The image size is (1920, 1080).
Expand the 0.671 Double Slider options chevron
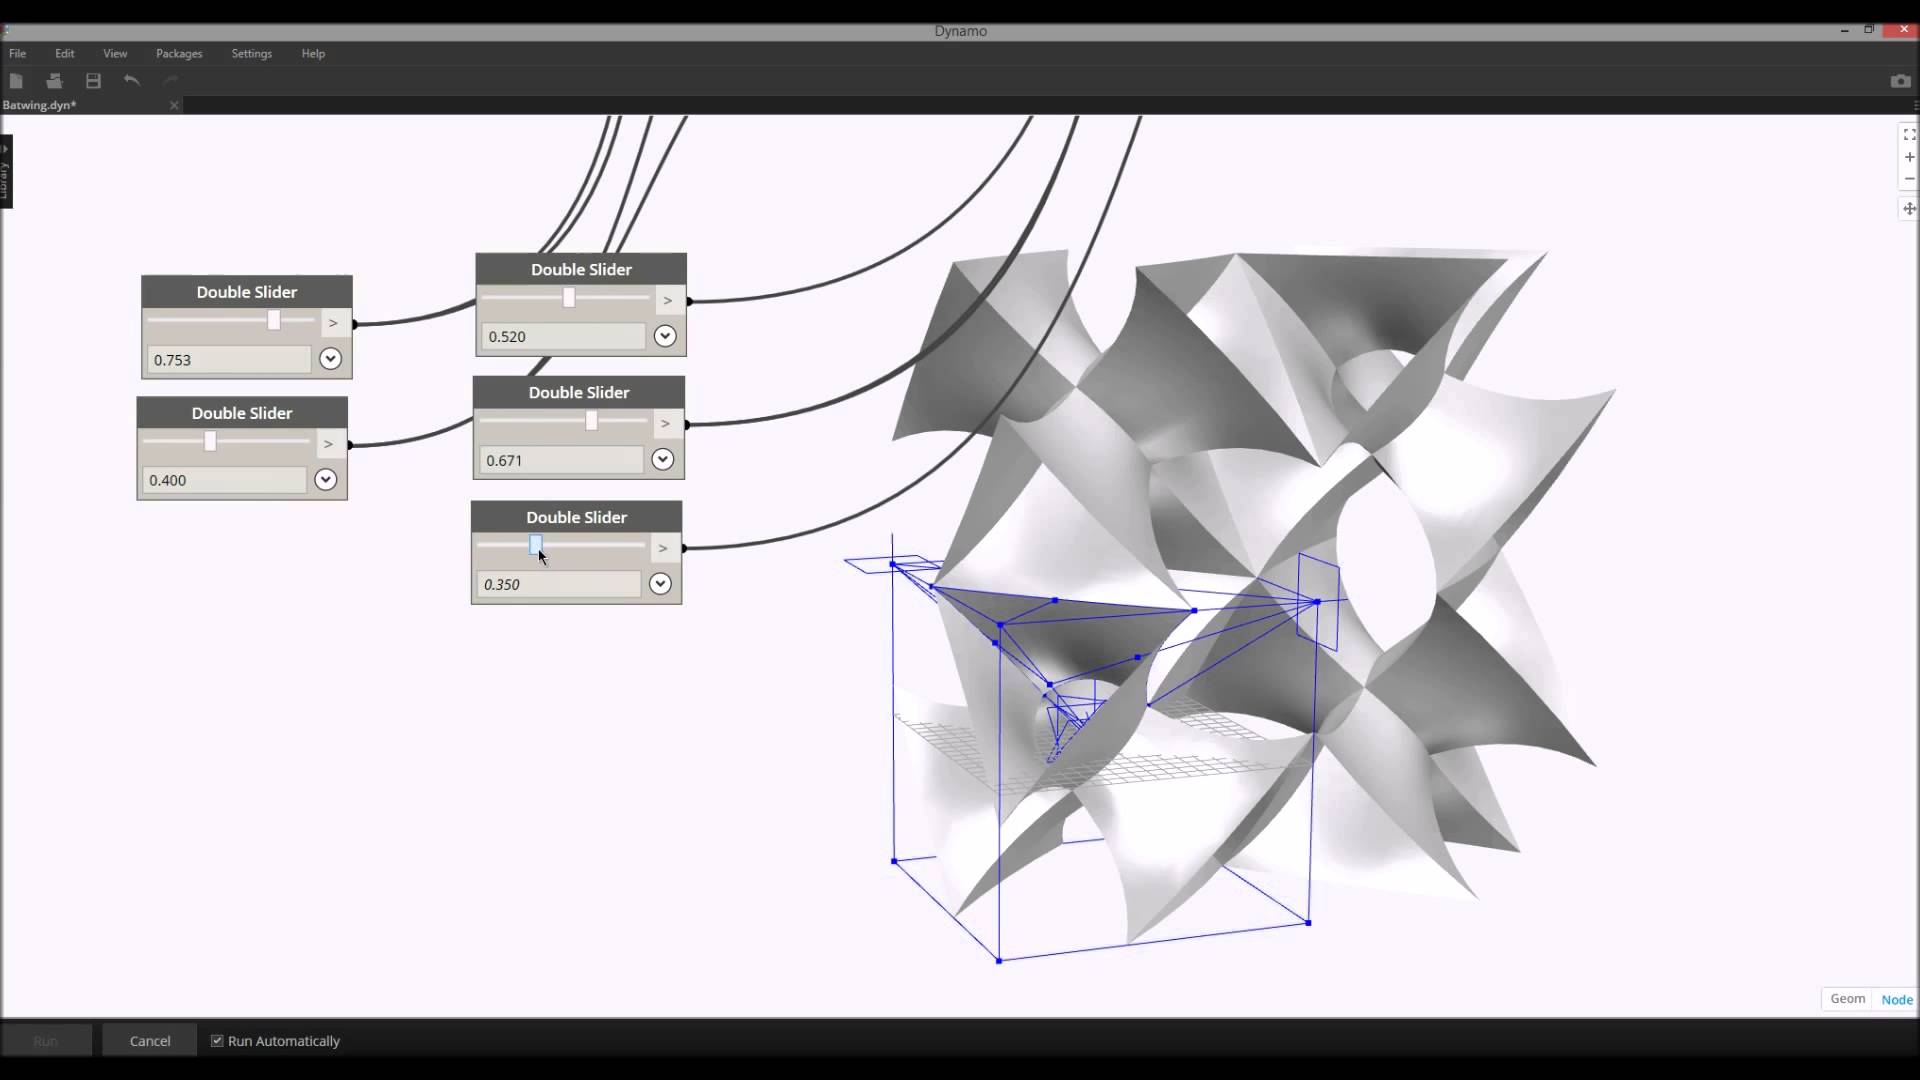click(662, 459)
